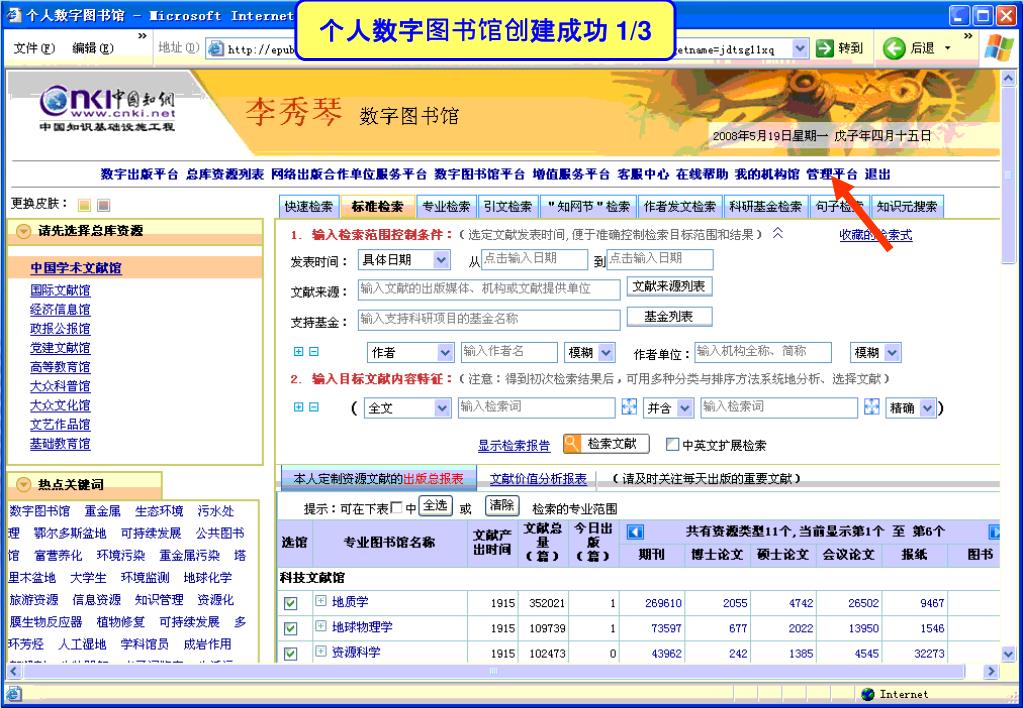Open the 精确 match dropdown

click(x=928, y=408)
